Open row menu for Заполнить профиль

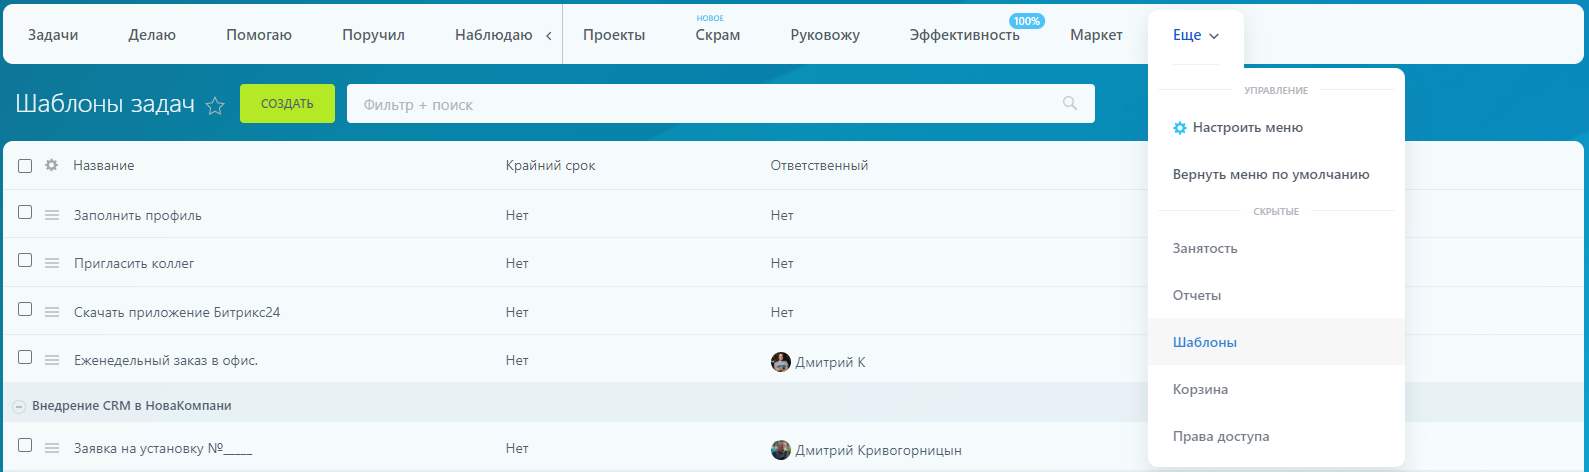52,215
